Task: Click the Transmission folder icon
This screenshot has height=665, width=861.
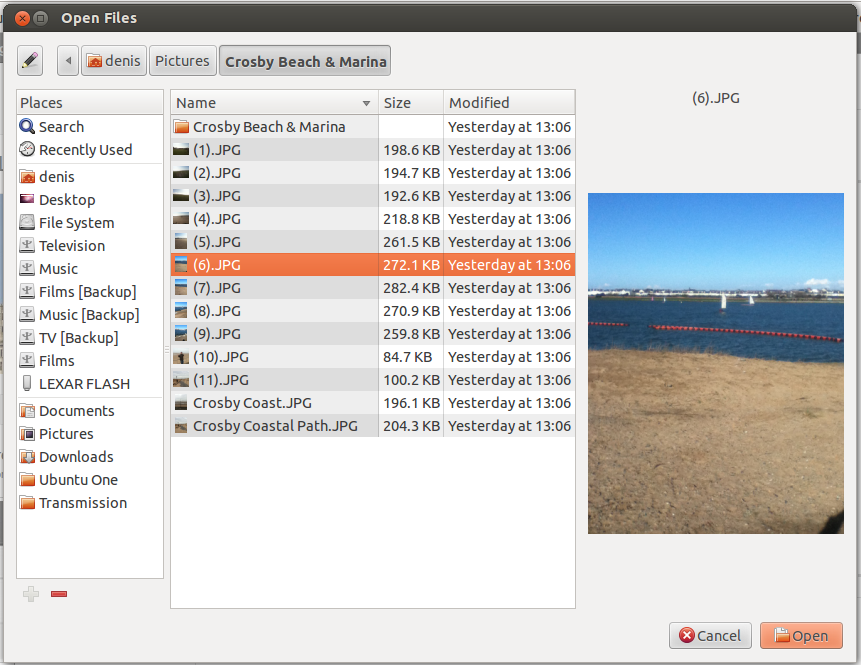Action: click(x=27, y=503)
